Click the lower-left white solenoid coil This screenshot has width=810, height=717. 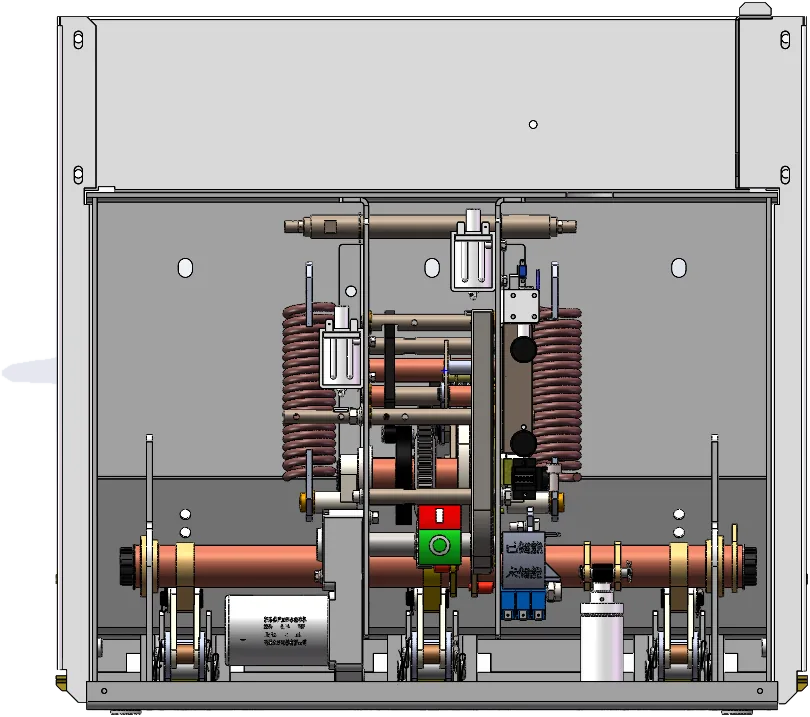point(340,350)
